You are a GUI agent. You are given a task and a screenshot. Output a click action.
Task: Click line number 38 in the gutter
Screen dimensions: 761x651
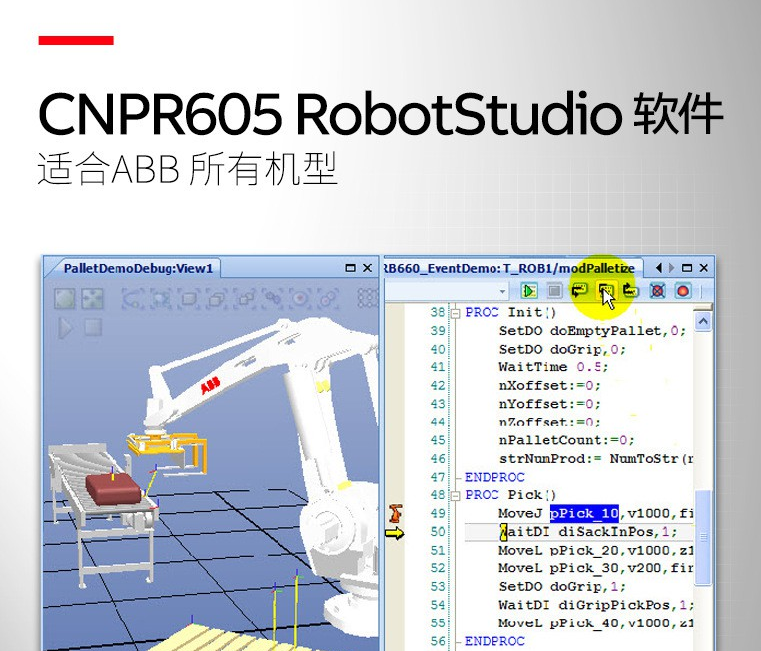point(438,312)
